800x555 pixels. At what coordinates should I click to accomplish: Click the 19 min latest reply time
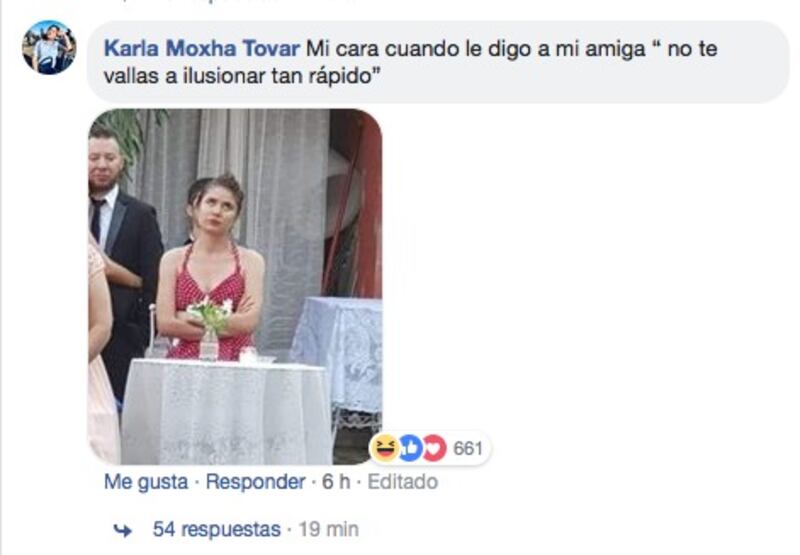329,529
